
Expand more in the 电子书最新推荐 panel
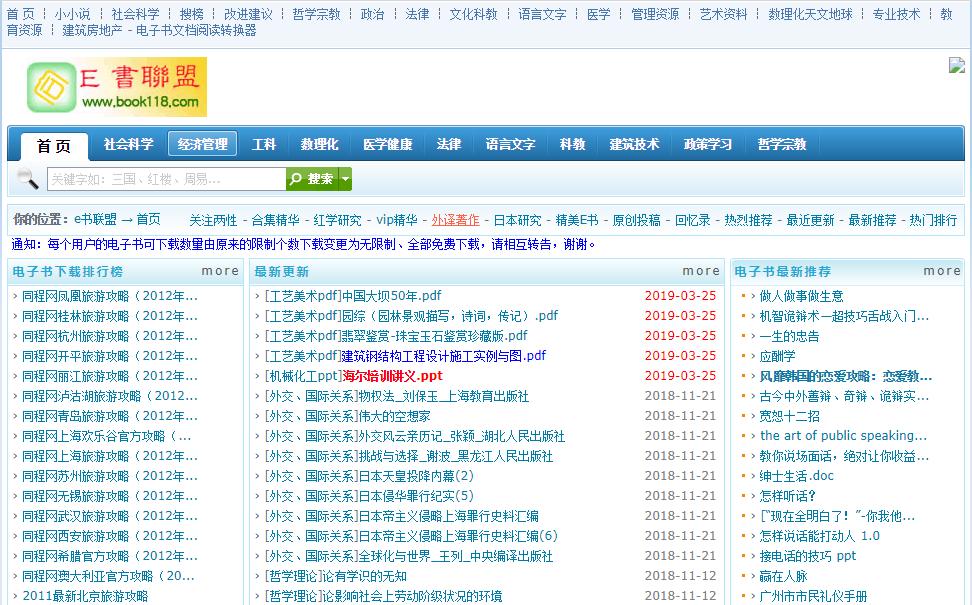[x=942, y=270]
